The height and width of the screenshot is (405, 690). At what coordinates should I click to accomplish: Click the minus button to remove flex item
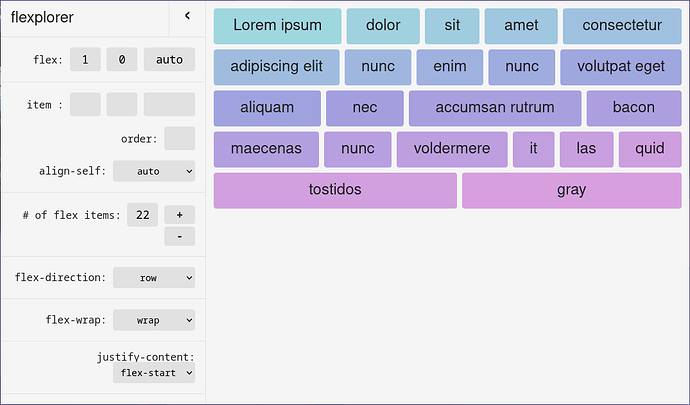pyautogui.click(x=179, y=236)
